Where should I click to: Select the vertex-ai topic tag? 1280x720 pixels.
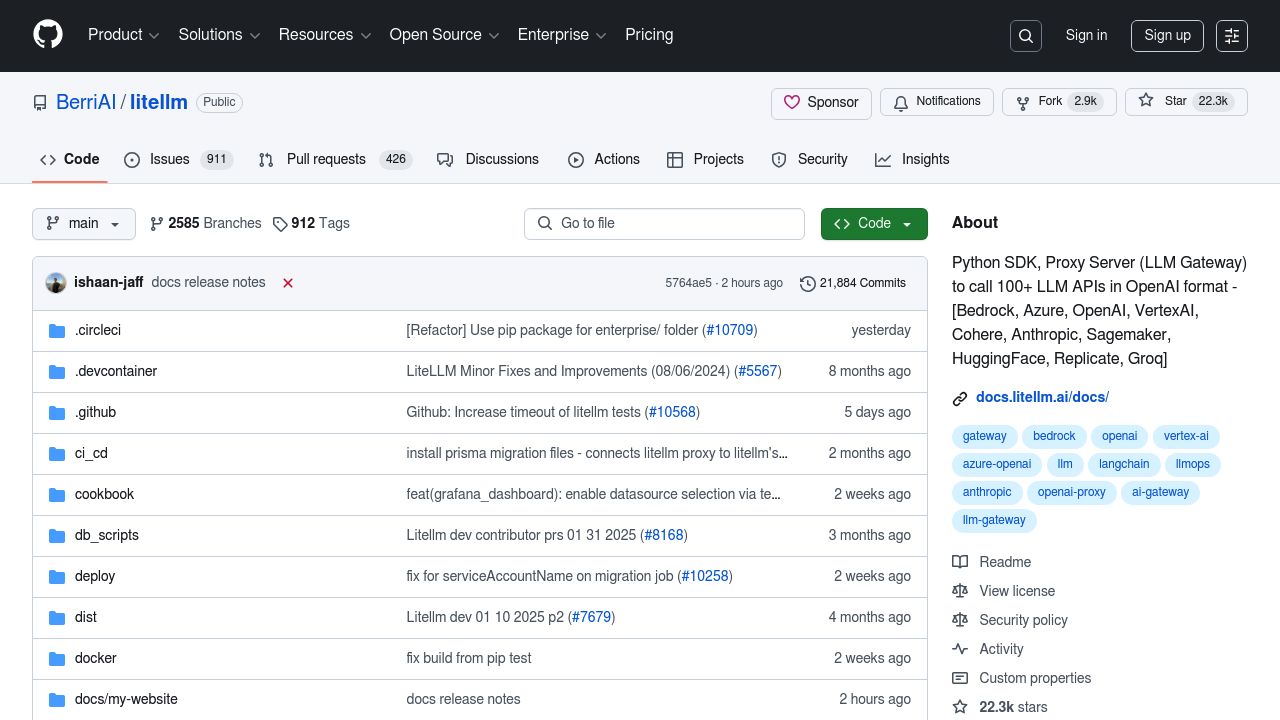pyautogui.click(x=1186, y=436)
